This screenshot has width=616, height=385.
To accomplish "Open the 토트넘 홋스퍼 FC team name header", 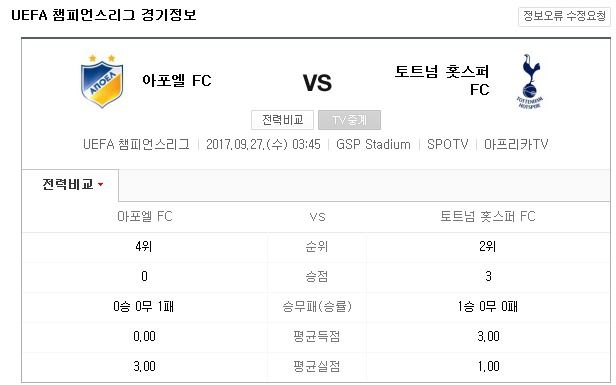I will 442,81.
